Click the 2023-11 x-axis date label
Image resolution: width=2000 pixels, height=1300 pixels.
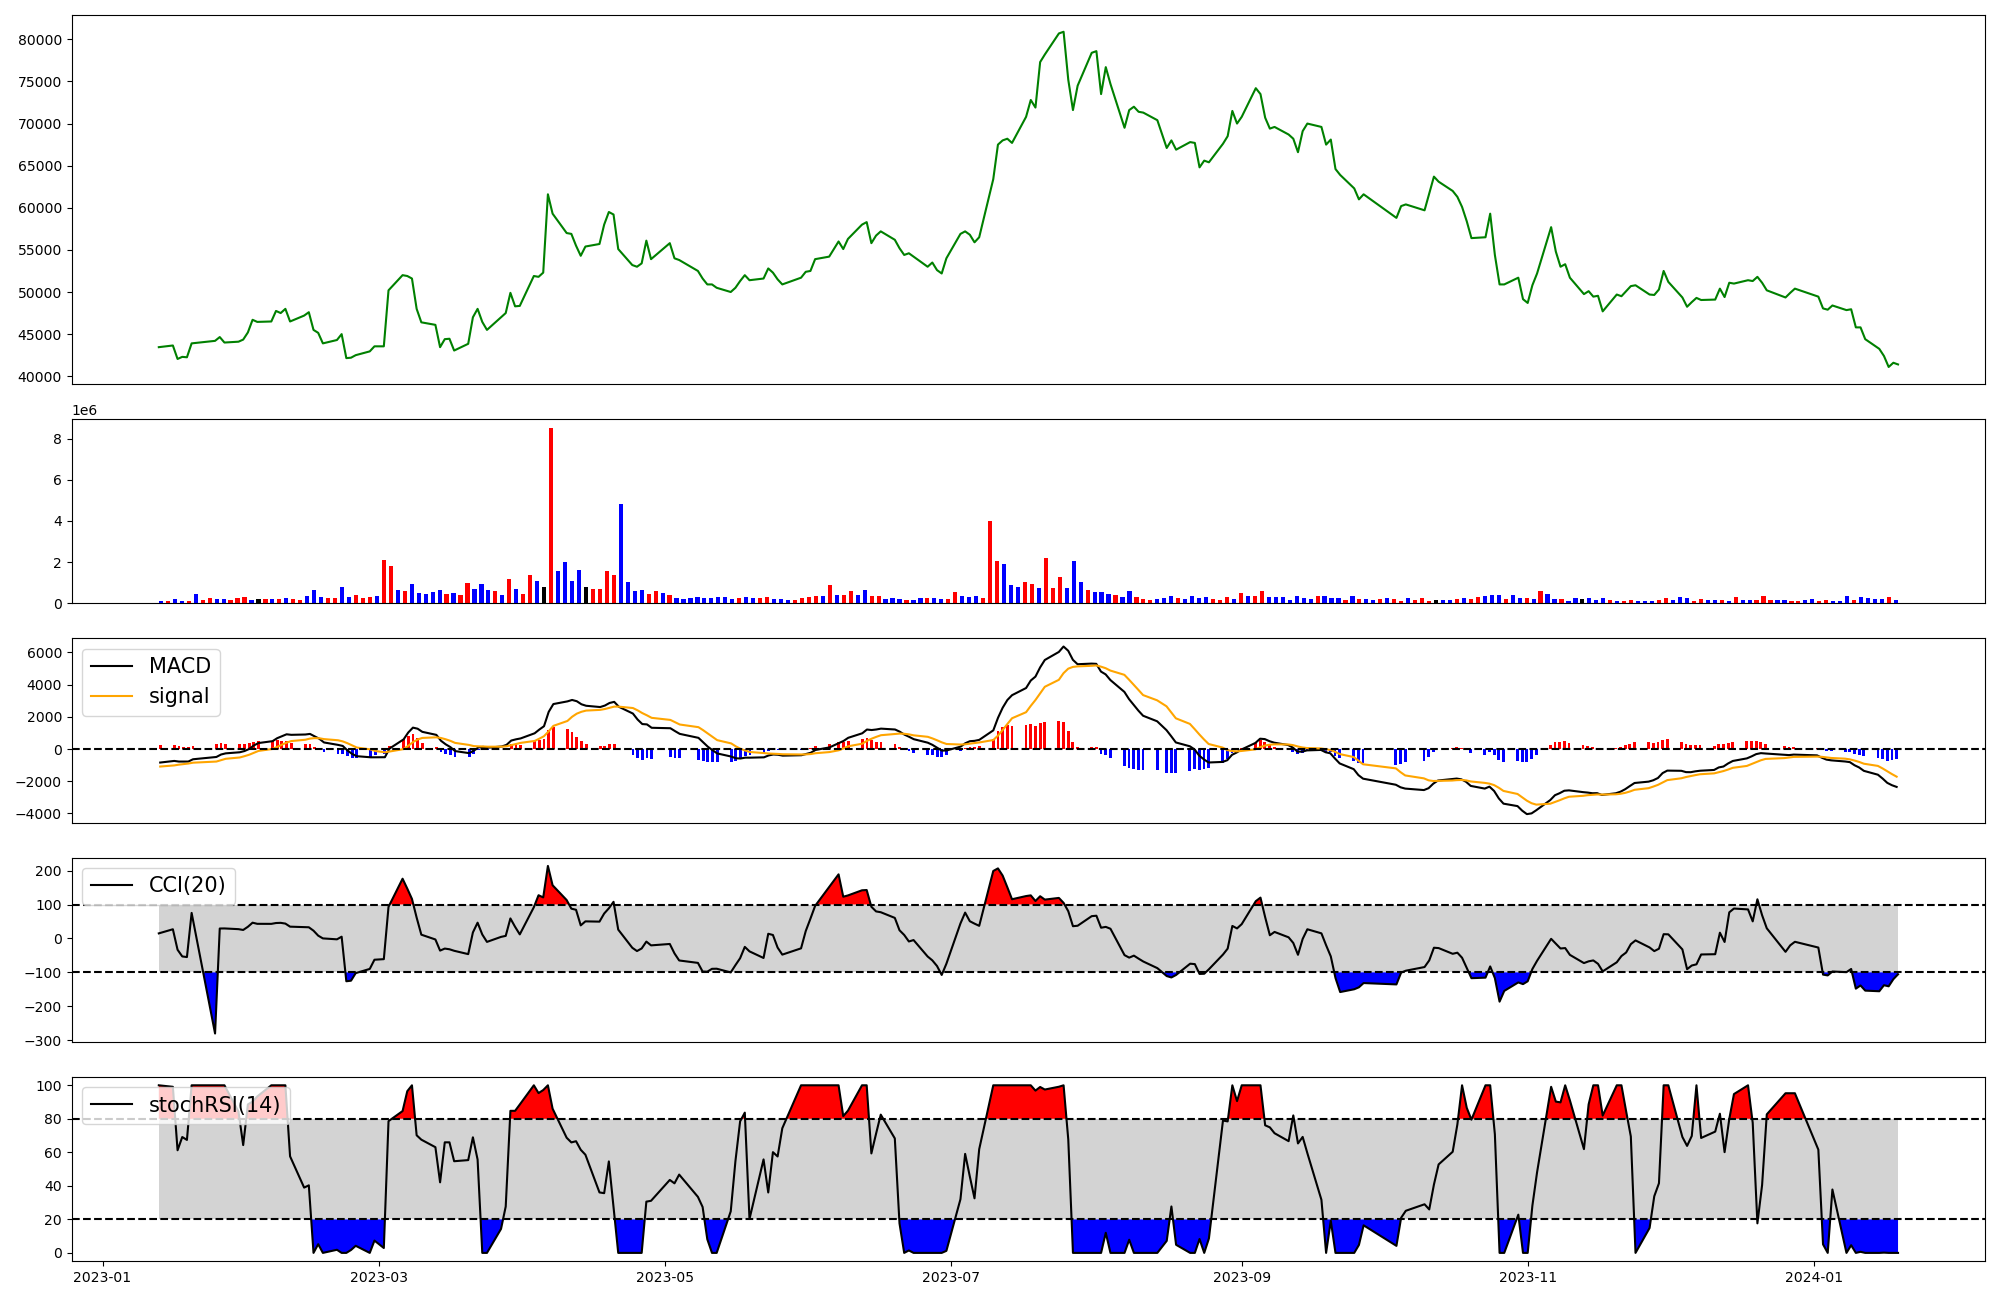click(x=1528, y=1277)
